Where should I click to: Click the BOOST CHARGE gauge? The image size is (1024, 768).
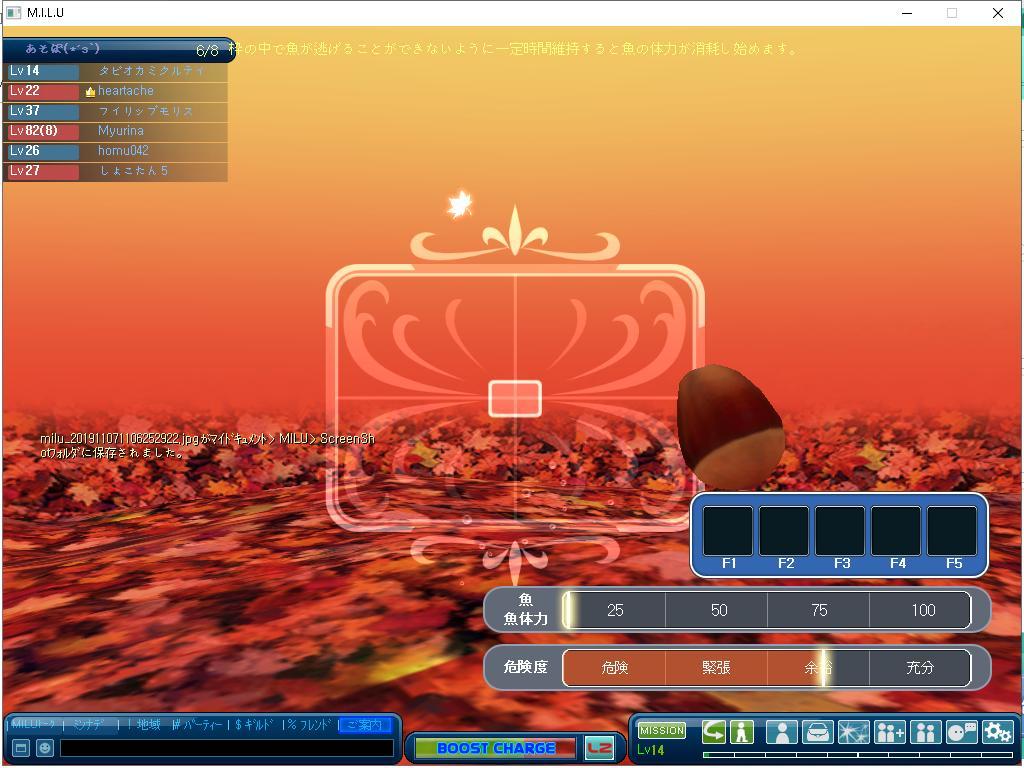pos(496,748)
